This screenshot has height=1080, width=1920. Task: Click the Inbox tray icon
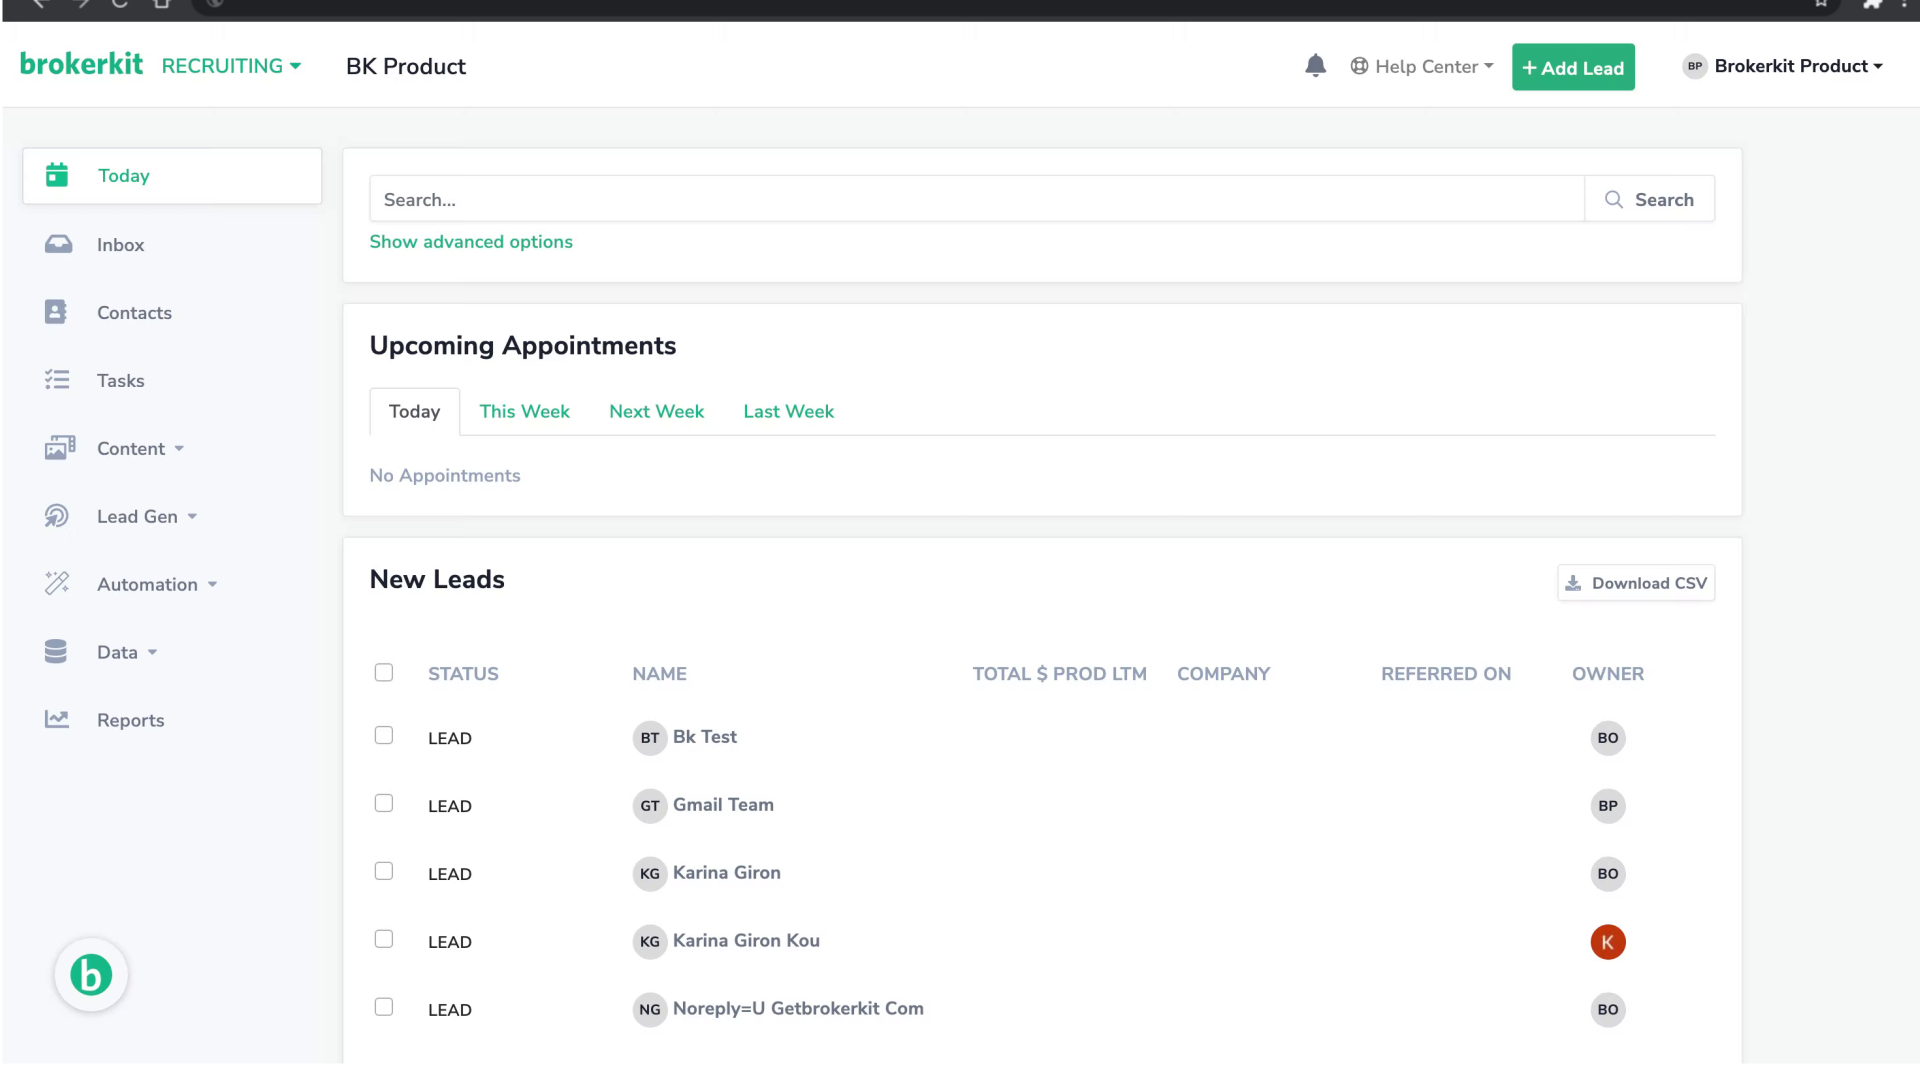58,244
